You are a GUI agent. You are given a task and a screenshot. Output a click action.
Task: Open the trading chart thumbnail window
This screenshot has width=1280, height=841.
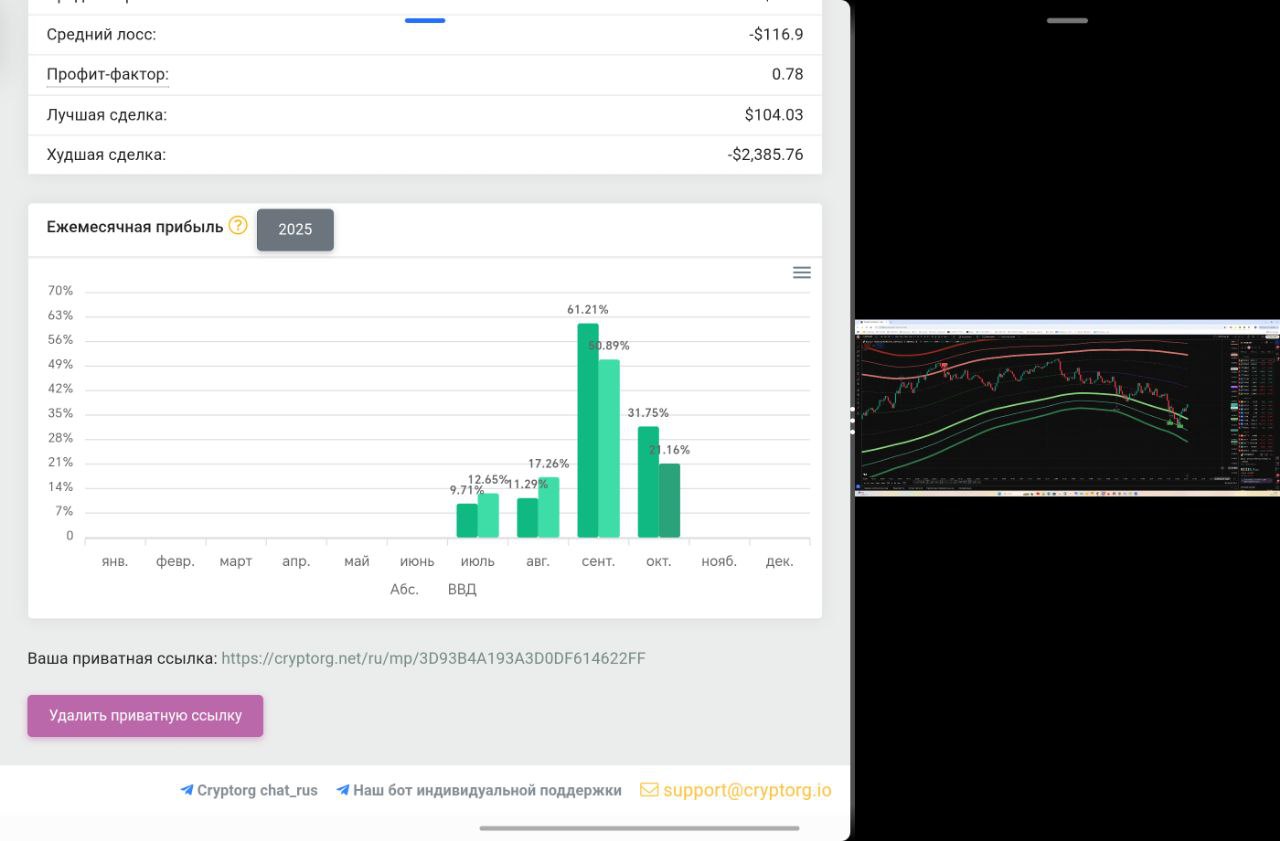tap(1067, 408)
